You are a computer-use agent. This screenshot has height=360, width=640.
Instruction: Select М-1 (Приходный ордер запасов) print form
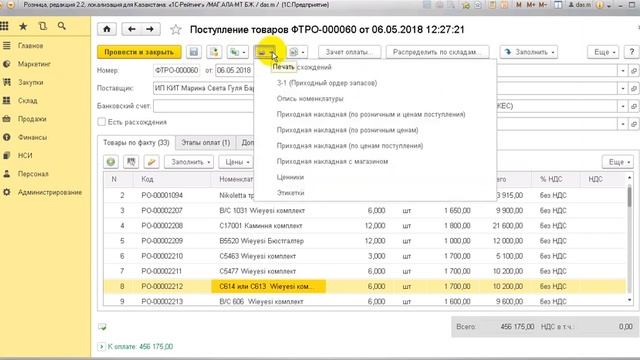(327, 83)
